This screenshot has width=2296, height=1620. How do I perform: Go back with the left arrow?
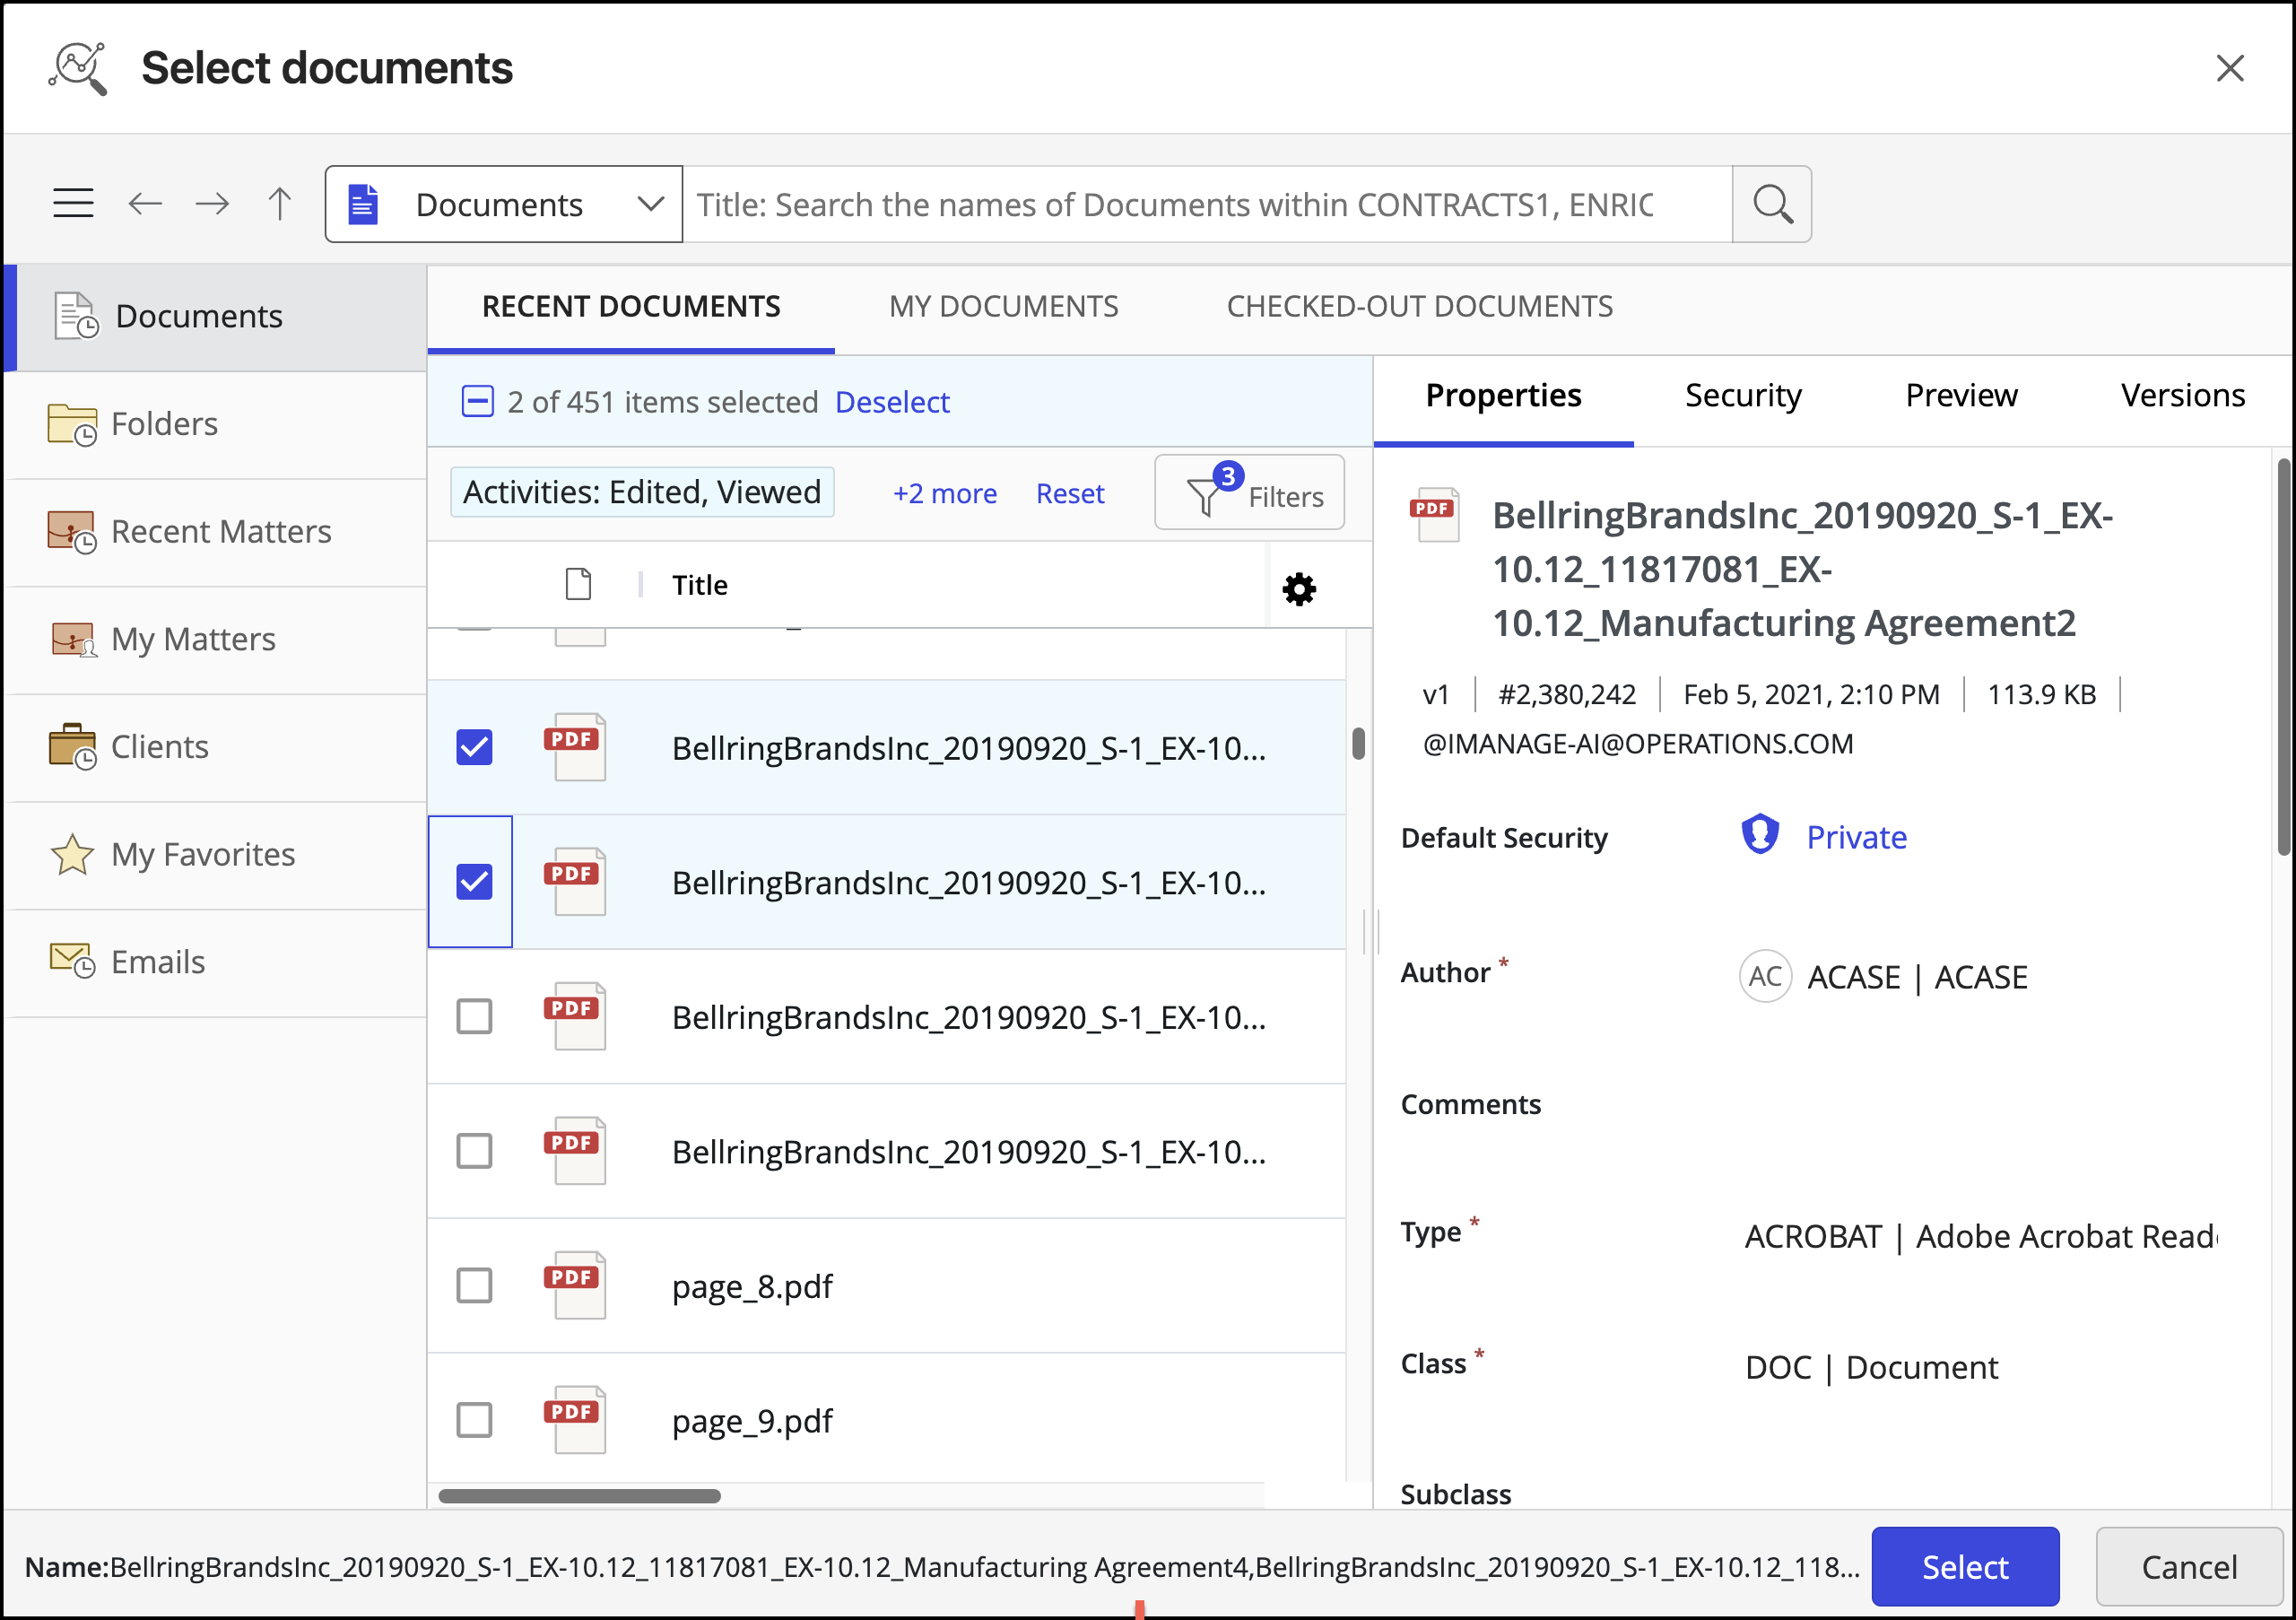pyautogui.click(x=146, y=204)
